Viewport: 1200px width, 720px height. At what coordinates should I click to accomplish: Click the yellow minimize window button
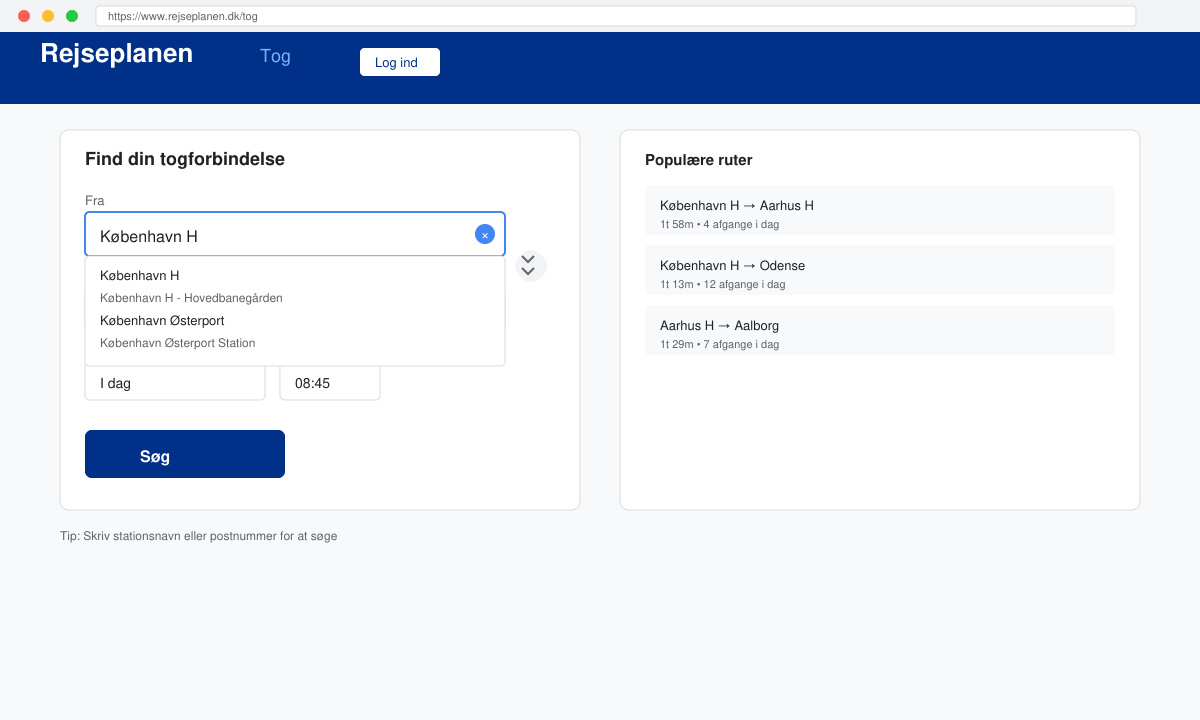click(x=48, y=16)
